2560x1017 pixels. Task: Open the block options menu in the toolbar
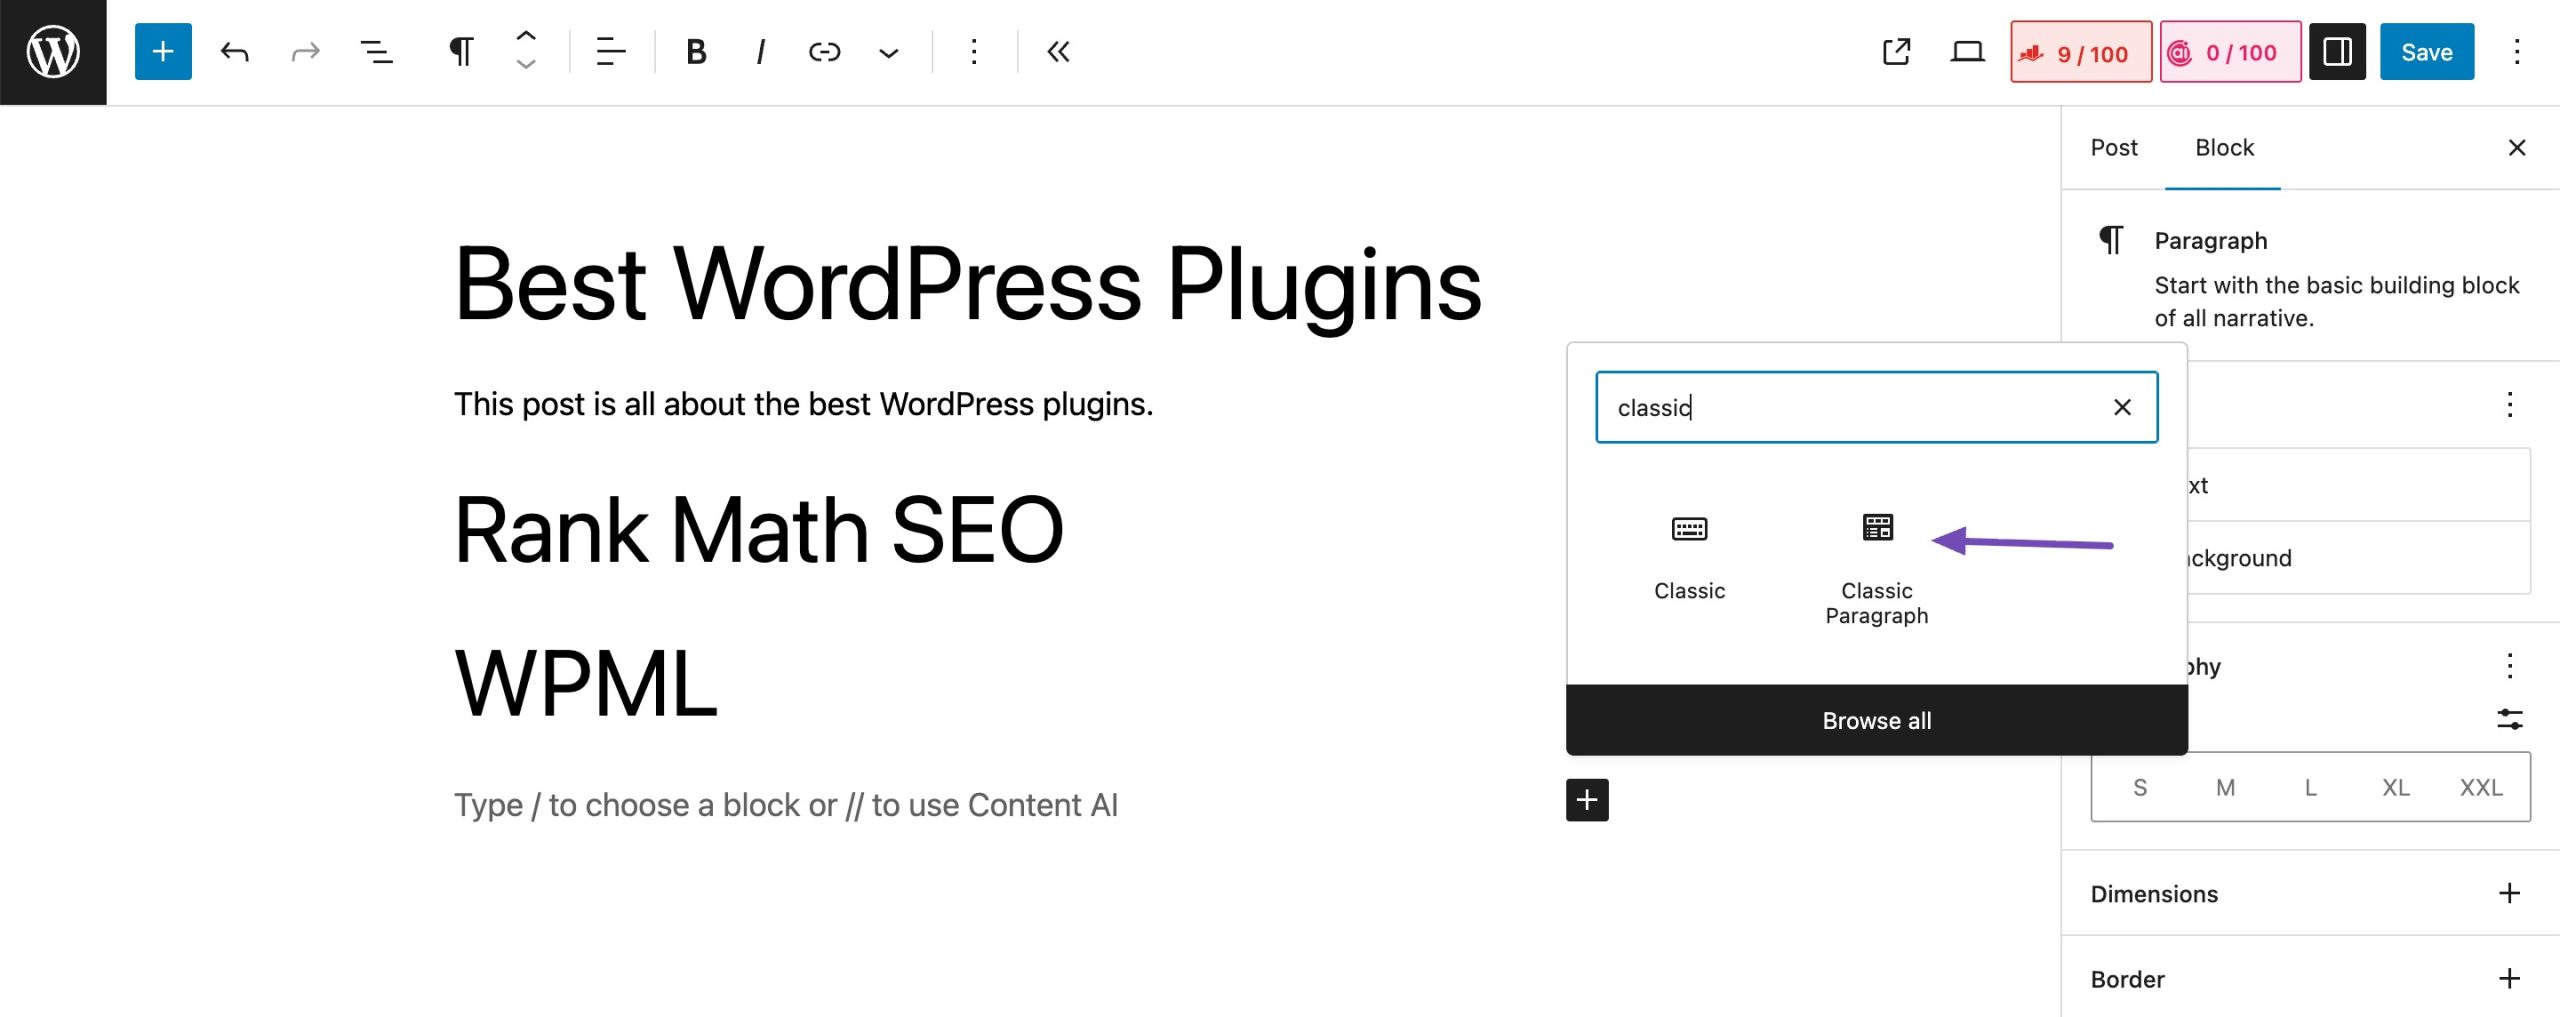[974, 52]
